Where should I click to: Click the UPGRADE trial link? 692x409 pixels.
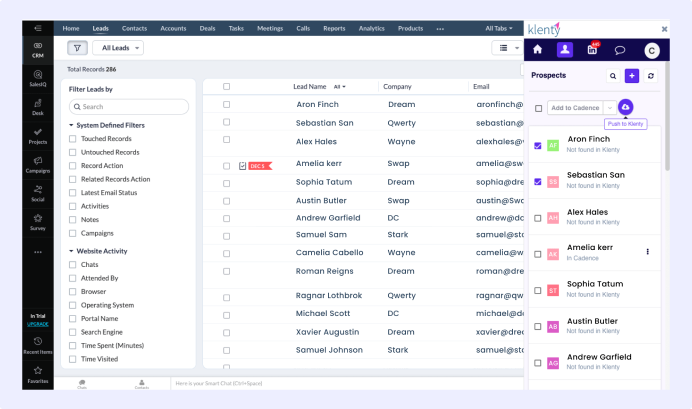click(x=37, y=324)
